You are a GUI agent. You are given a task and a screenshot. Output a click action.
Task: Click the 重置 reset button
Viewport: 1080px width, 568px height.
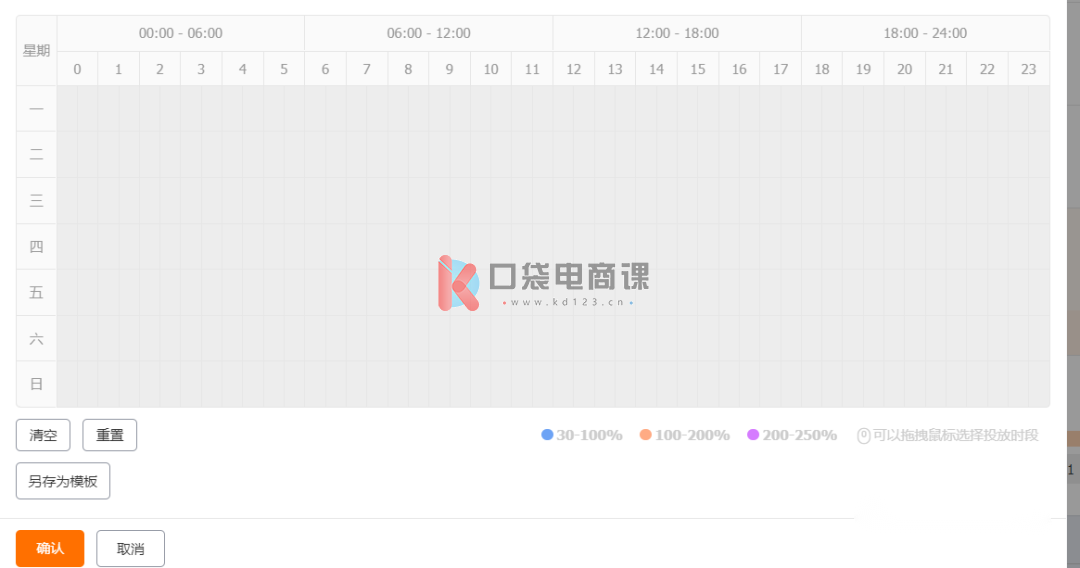point(110,435)
